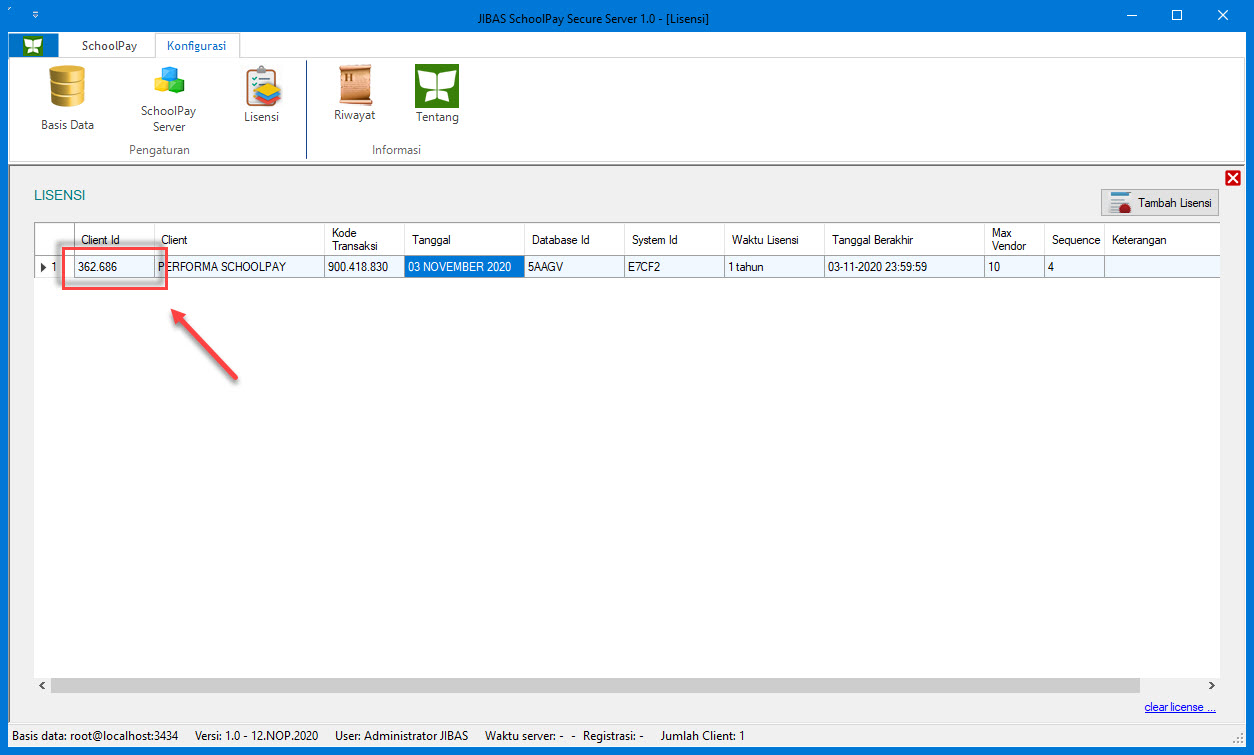Screen dimensions: 1254x755
Task: Click the green JIBAS application menu button
Action: pos(34,46)
